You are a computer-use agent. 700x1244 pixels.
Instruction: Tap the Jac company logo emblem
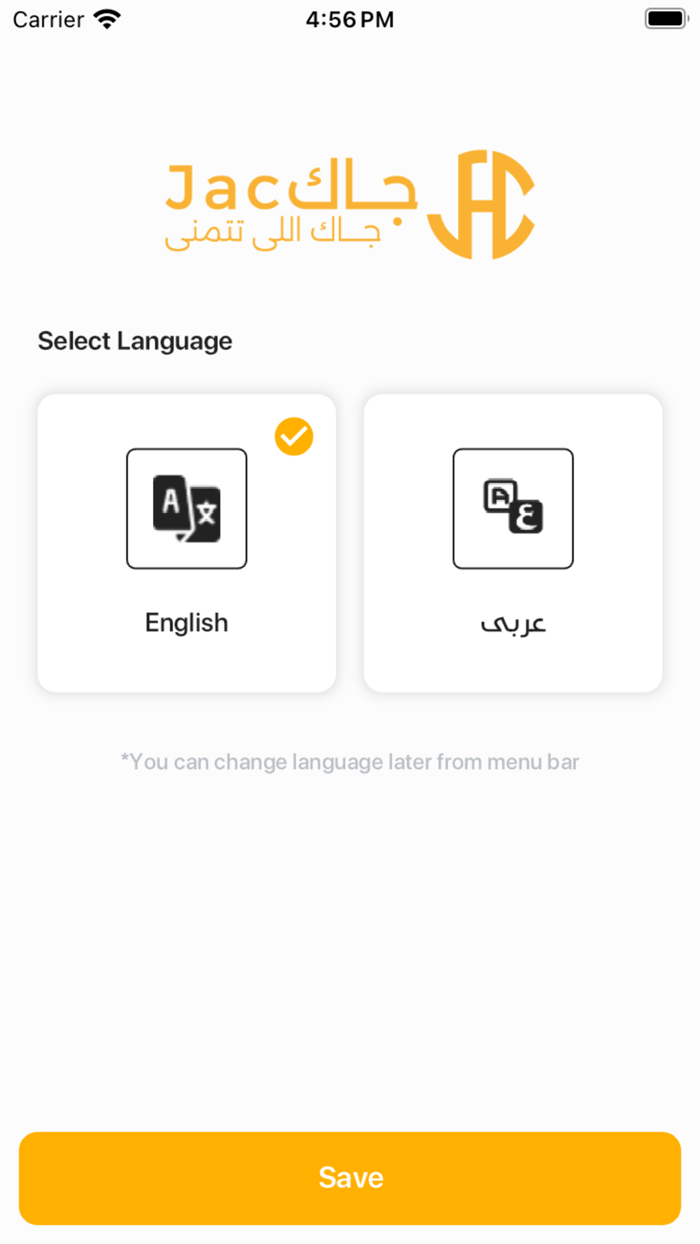[483, 203]
